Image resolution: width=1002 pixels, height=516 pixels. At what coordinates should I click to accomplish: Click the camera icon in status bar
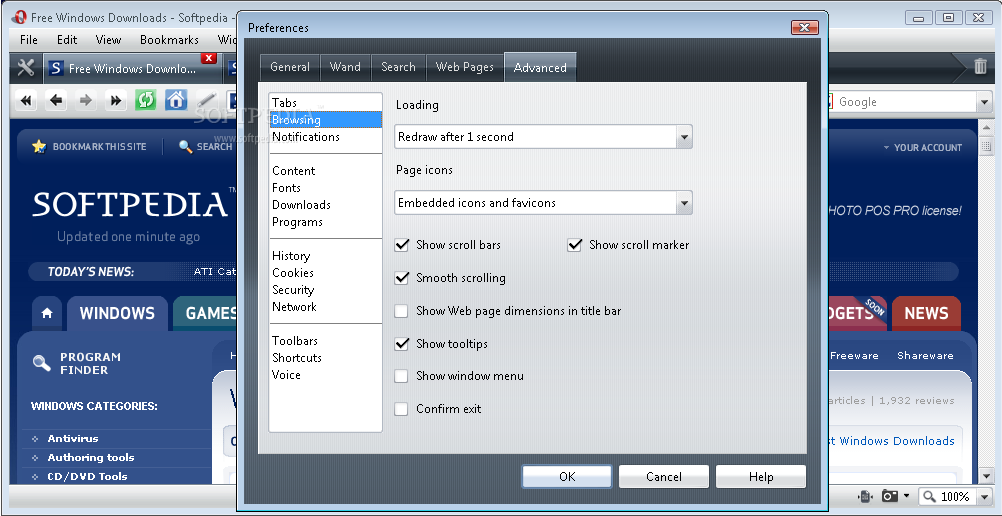tap(890, 496)
